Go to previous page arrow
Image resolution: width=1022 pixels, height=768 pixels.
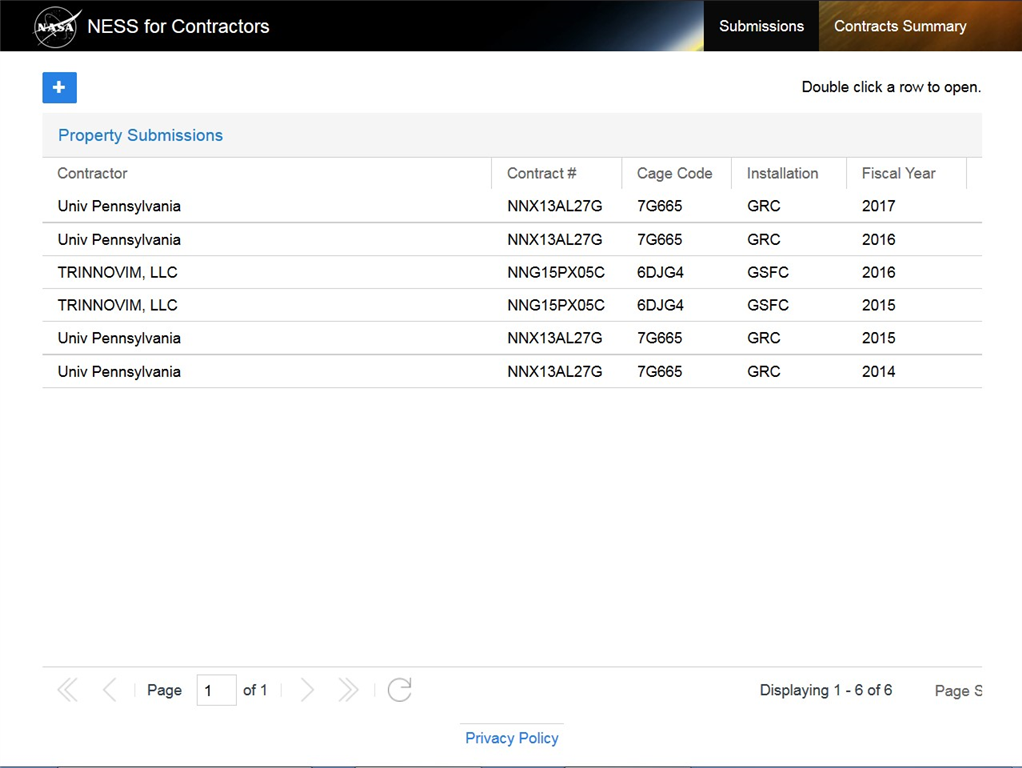click(109, 690)
